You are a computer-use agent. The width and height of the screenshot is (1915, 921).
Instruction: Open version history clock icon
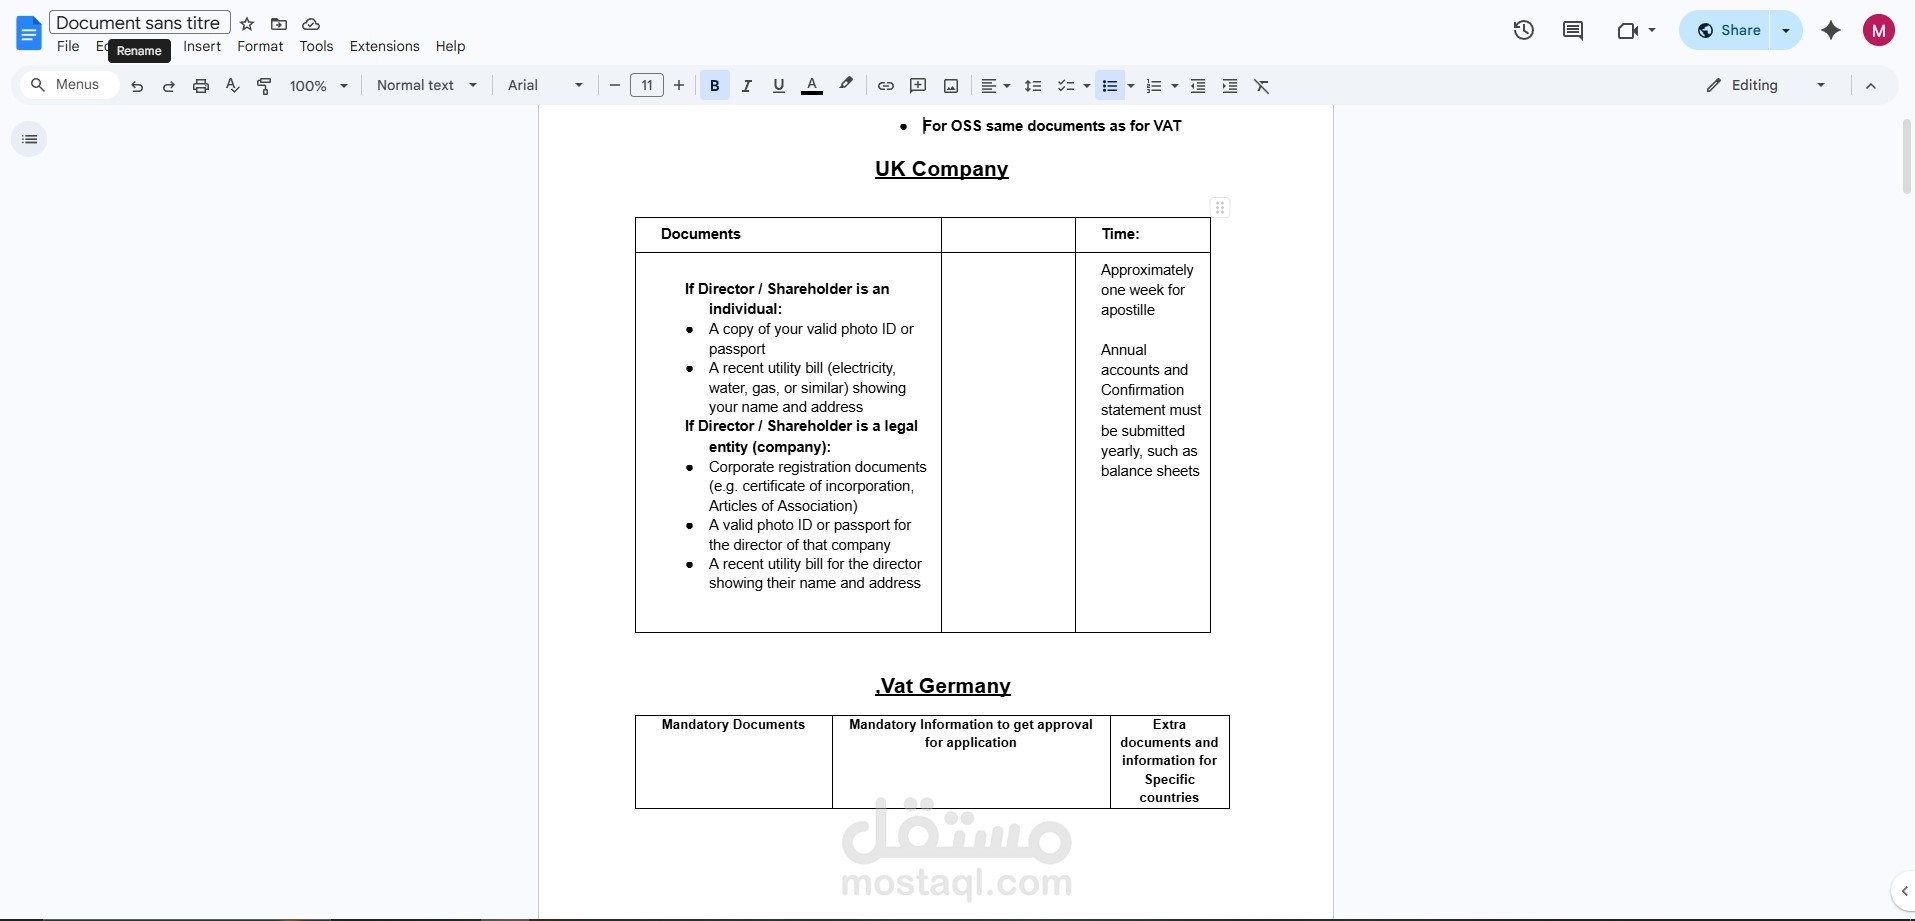click(x=1523, y=30)
